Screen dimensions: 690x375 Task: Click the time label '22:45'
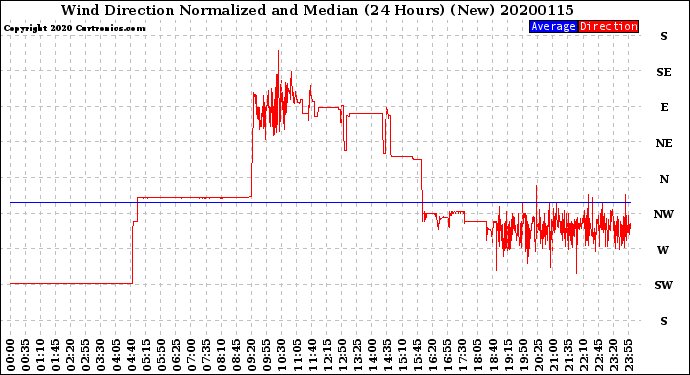(x=597, y=355)
